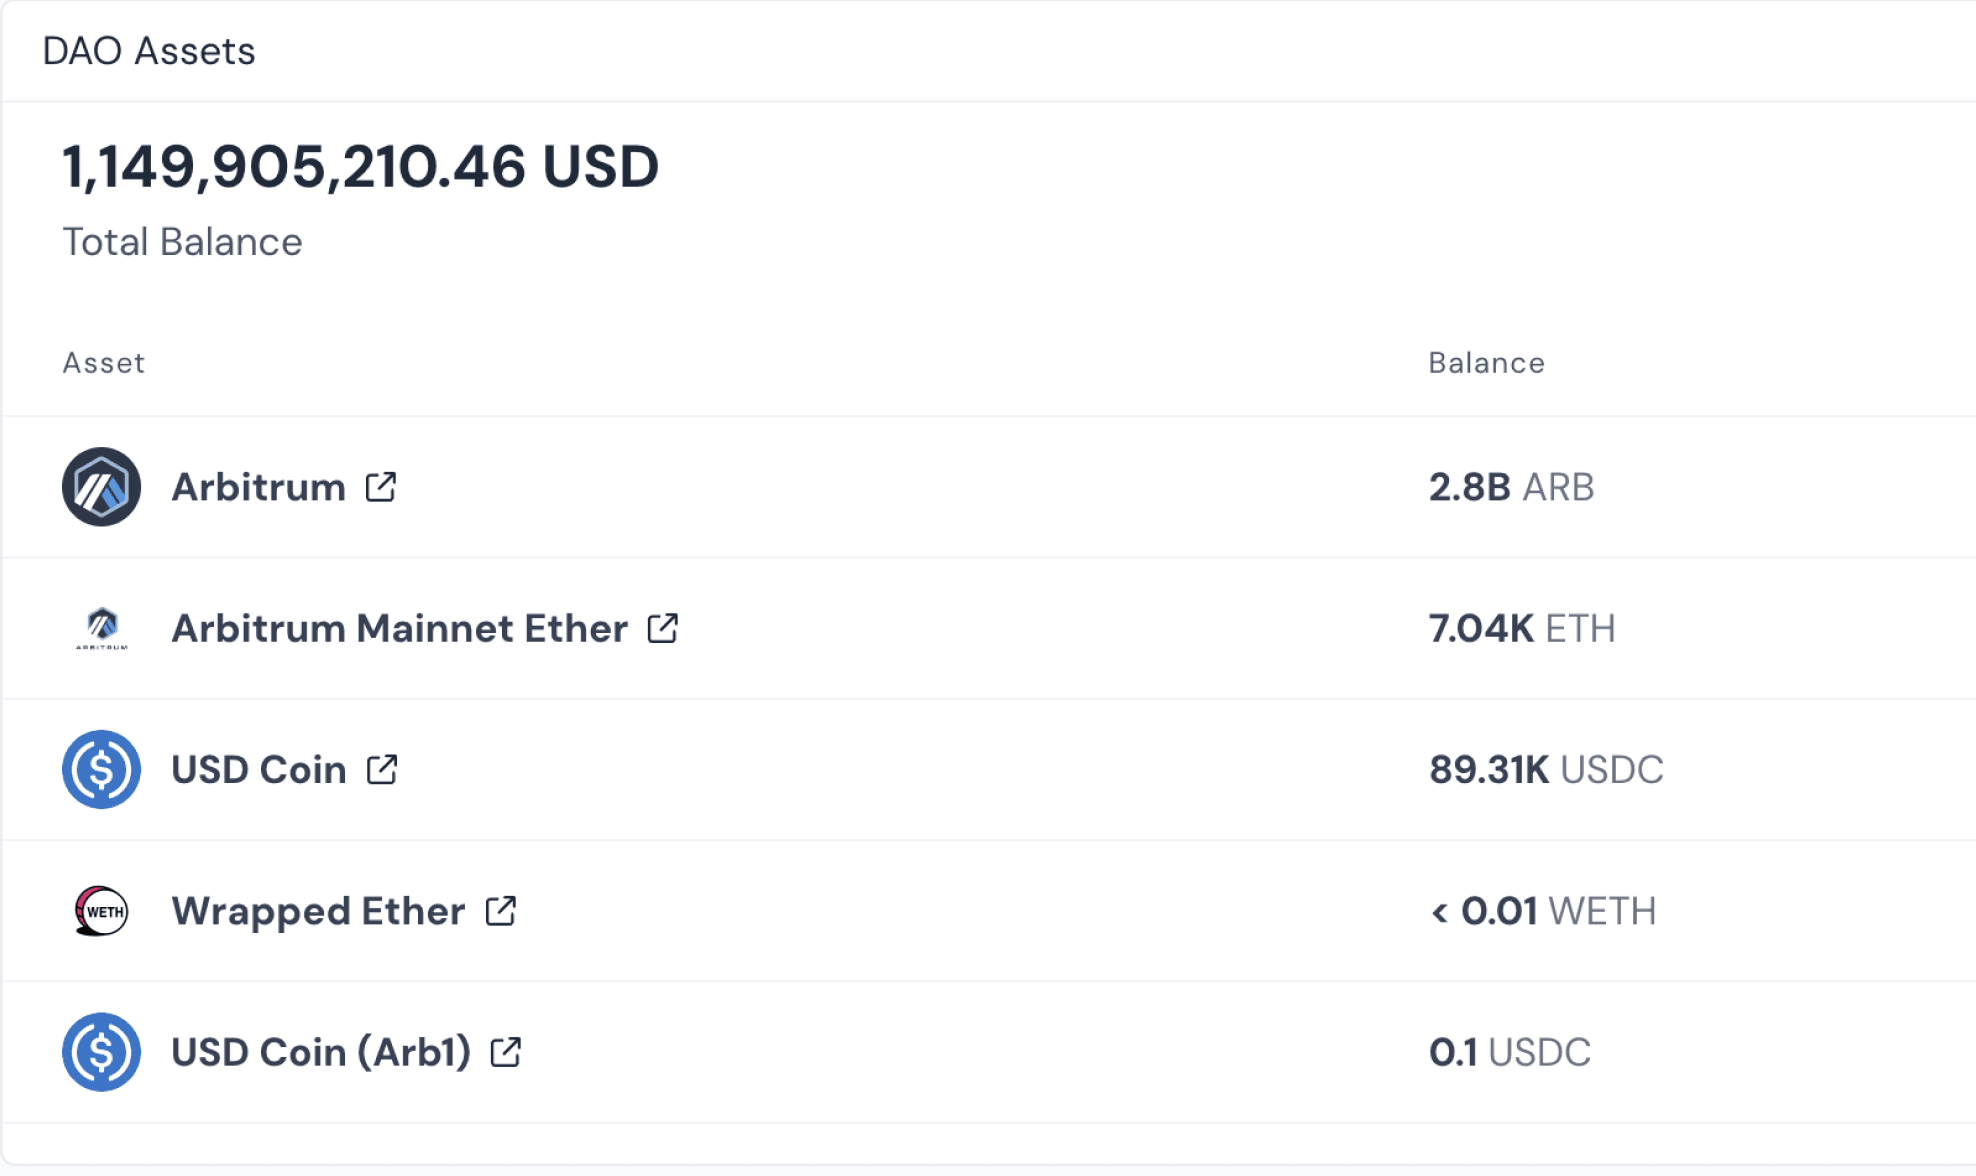Click the 2.8B ARB balance
The height and width of the screenshot is (1176, 1976).
click(1512, 487)
